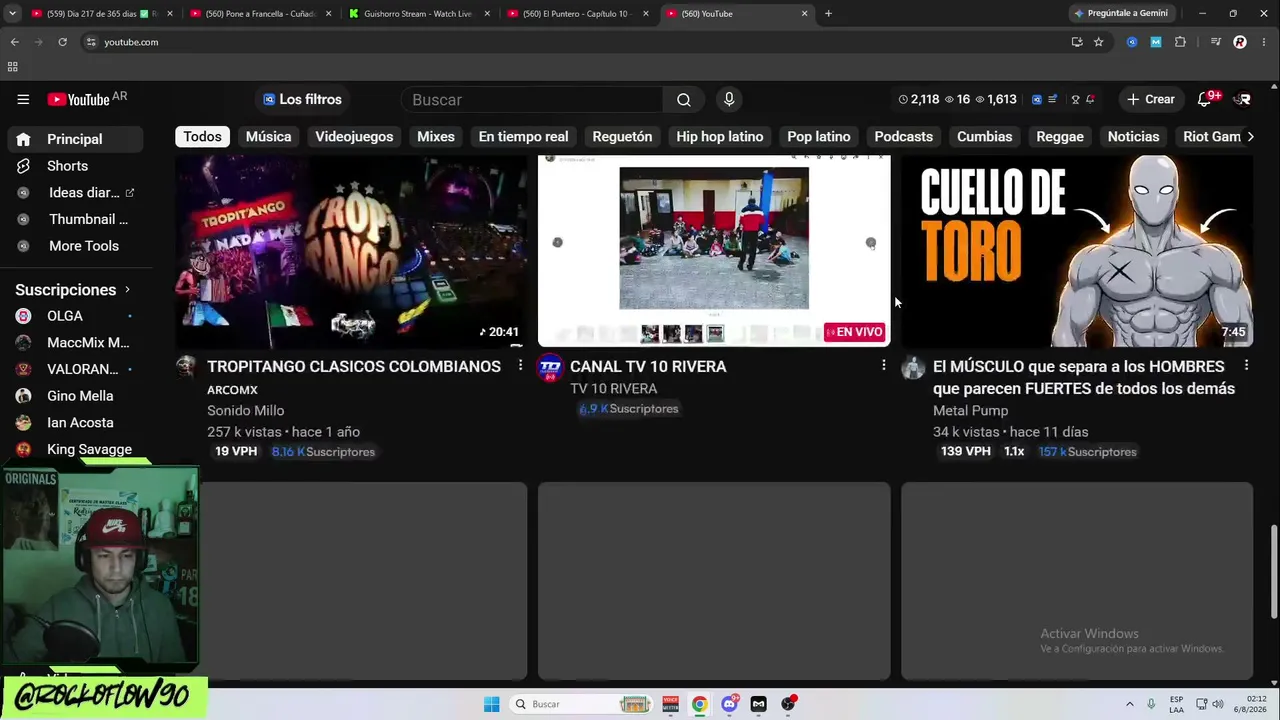Open the YouTube guide hamburger menu
The height and width of the screenshot is (720, 1280).
click(x=23, y=99)
